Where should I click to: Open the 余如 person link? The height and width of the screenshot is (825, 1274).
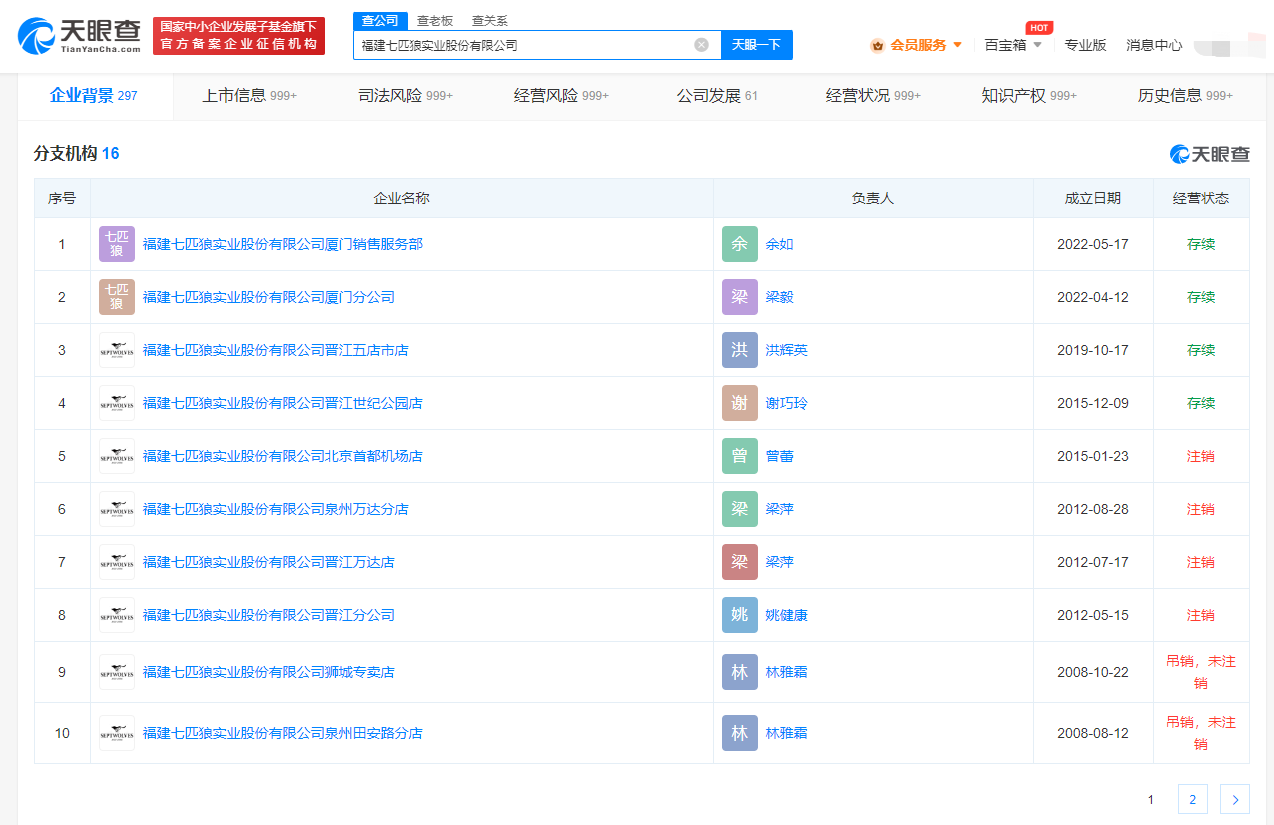coord(780,244)
